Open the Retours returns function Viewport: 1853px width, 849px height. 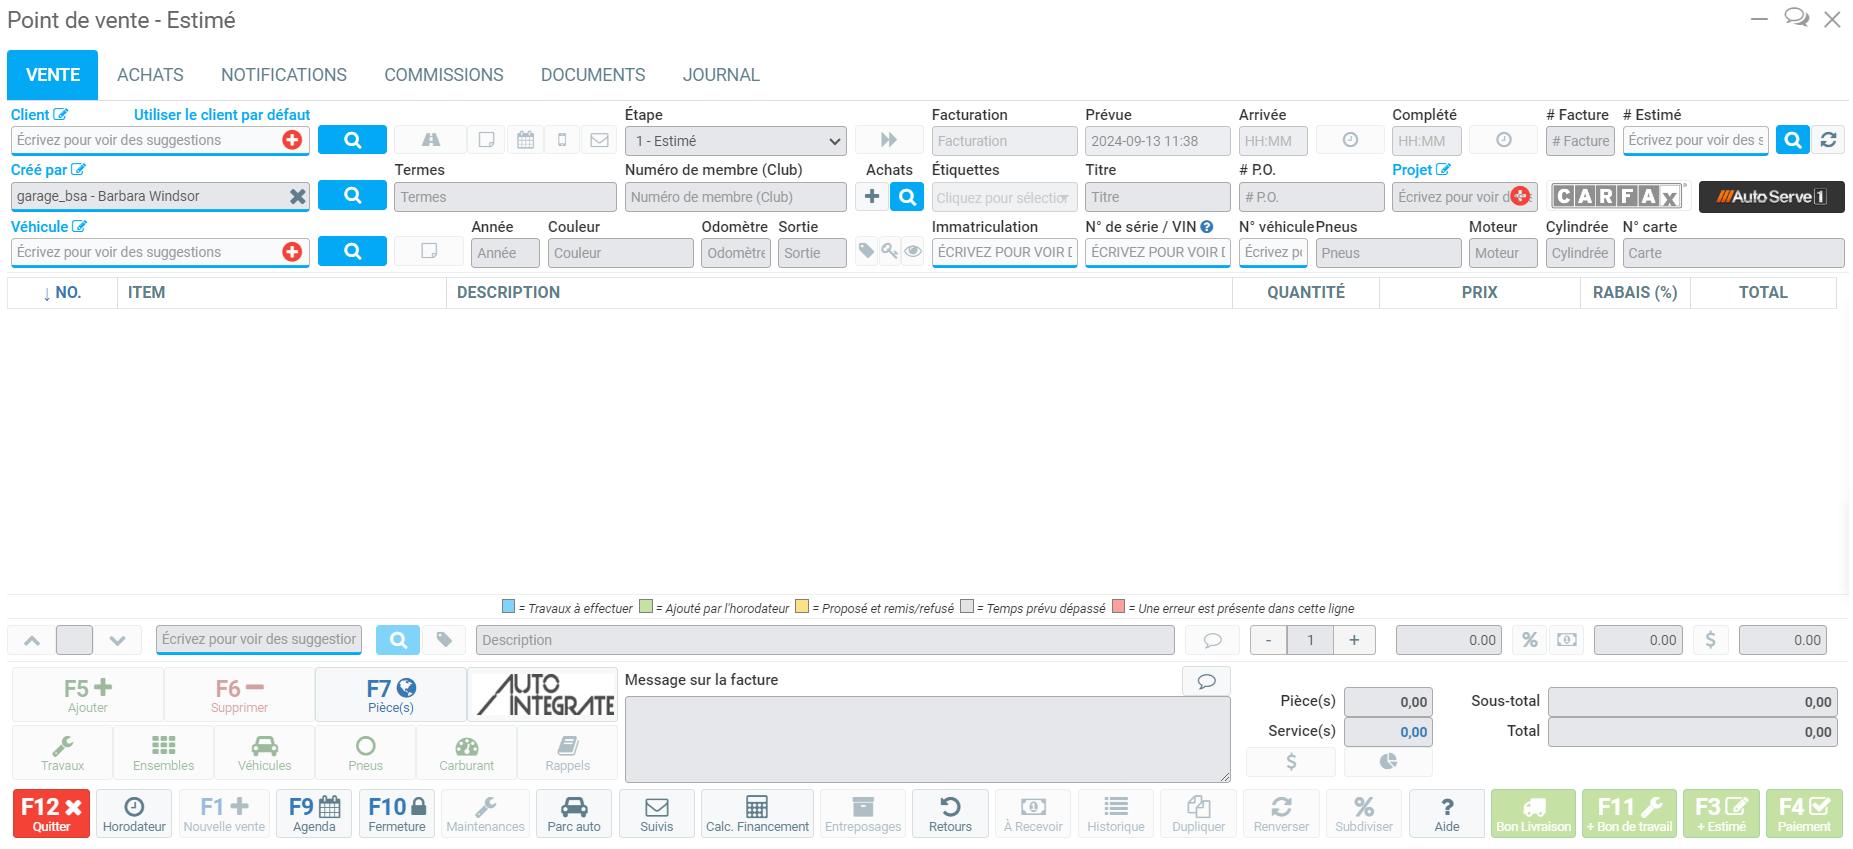[x=950, y=813]
